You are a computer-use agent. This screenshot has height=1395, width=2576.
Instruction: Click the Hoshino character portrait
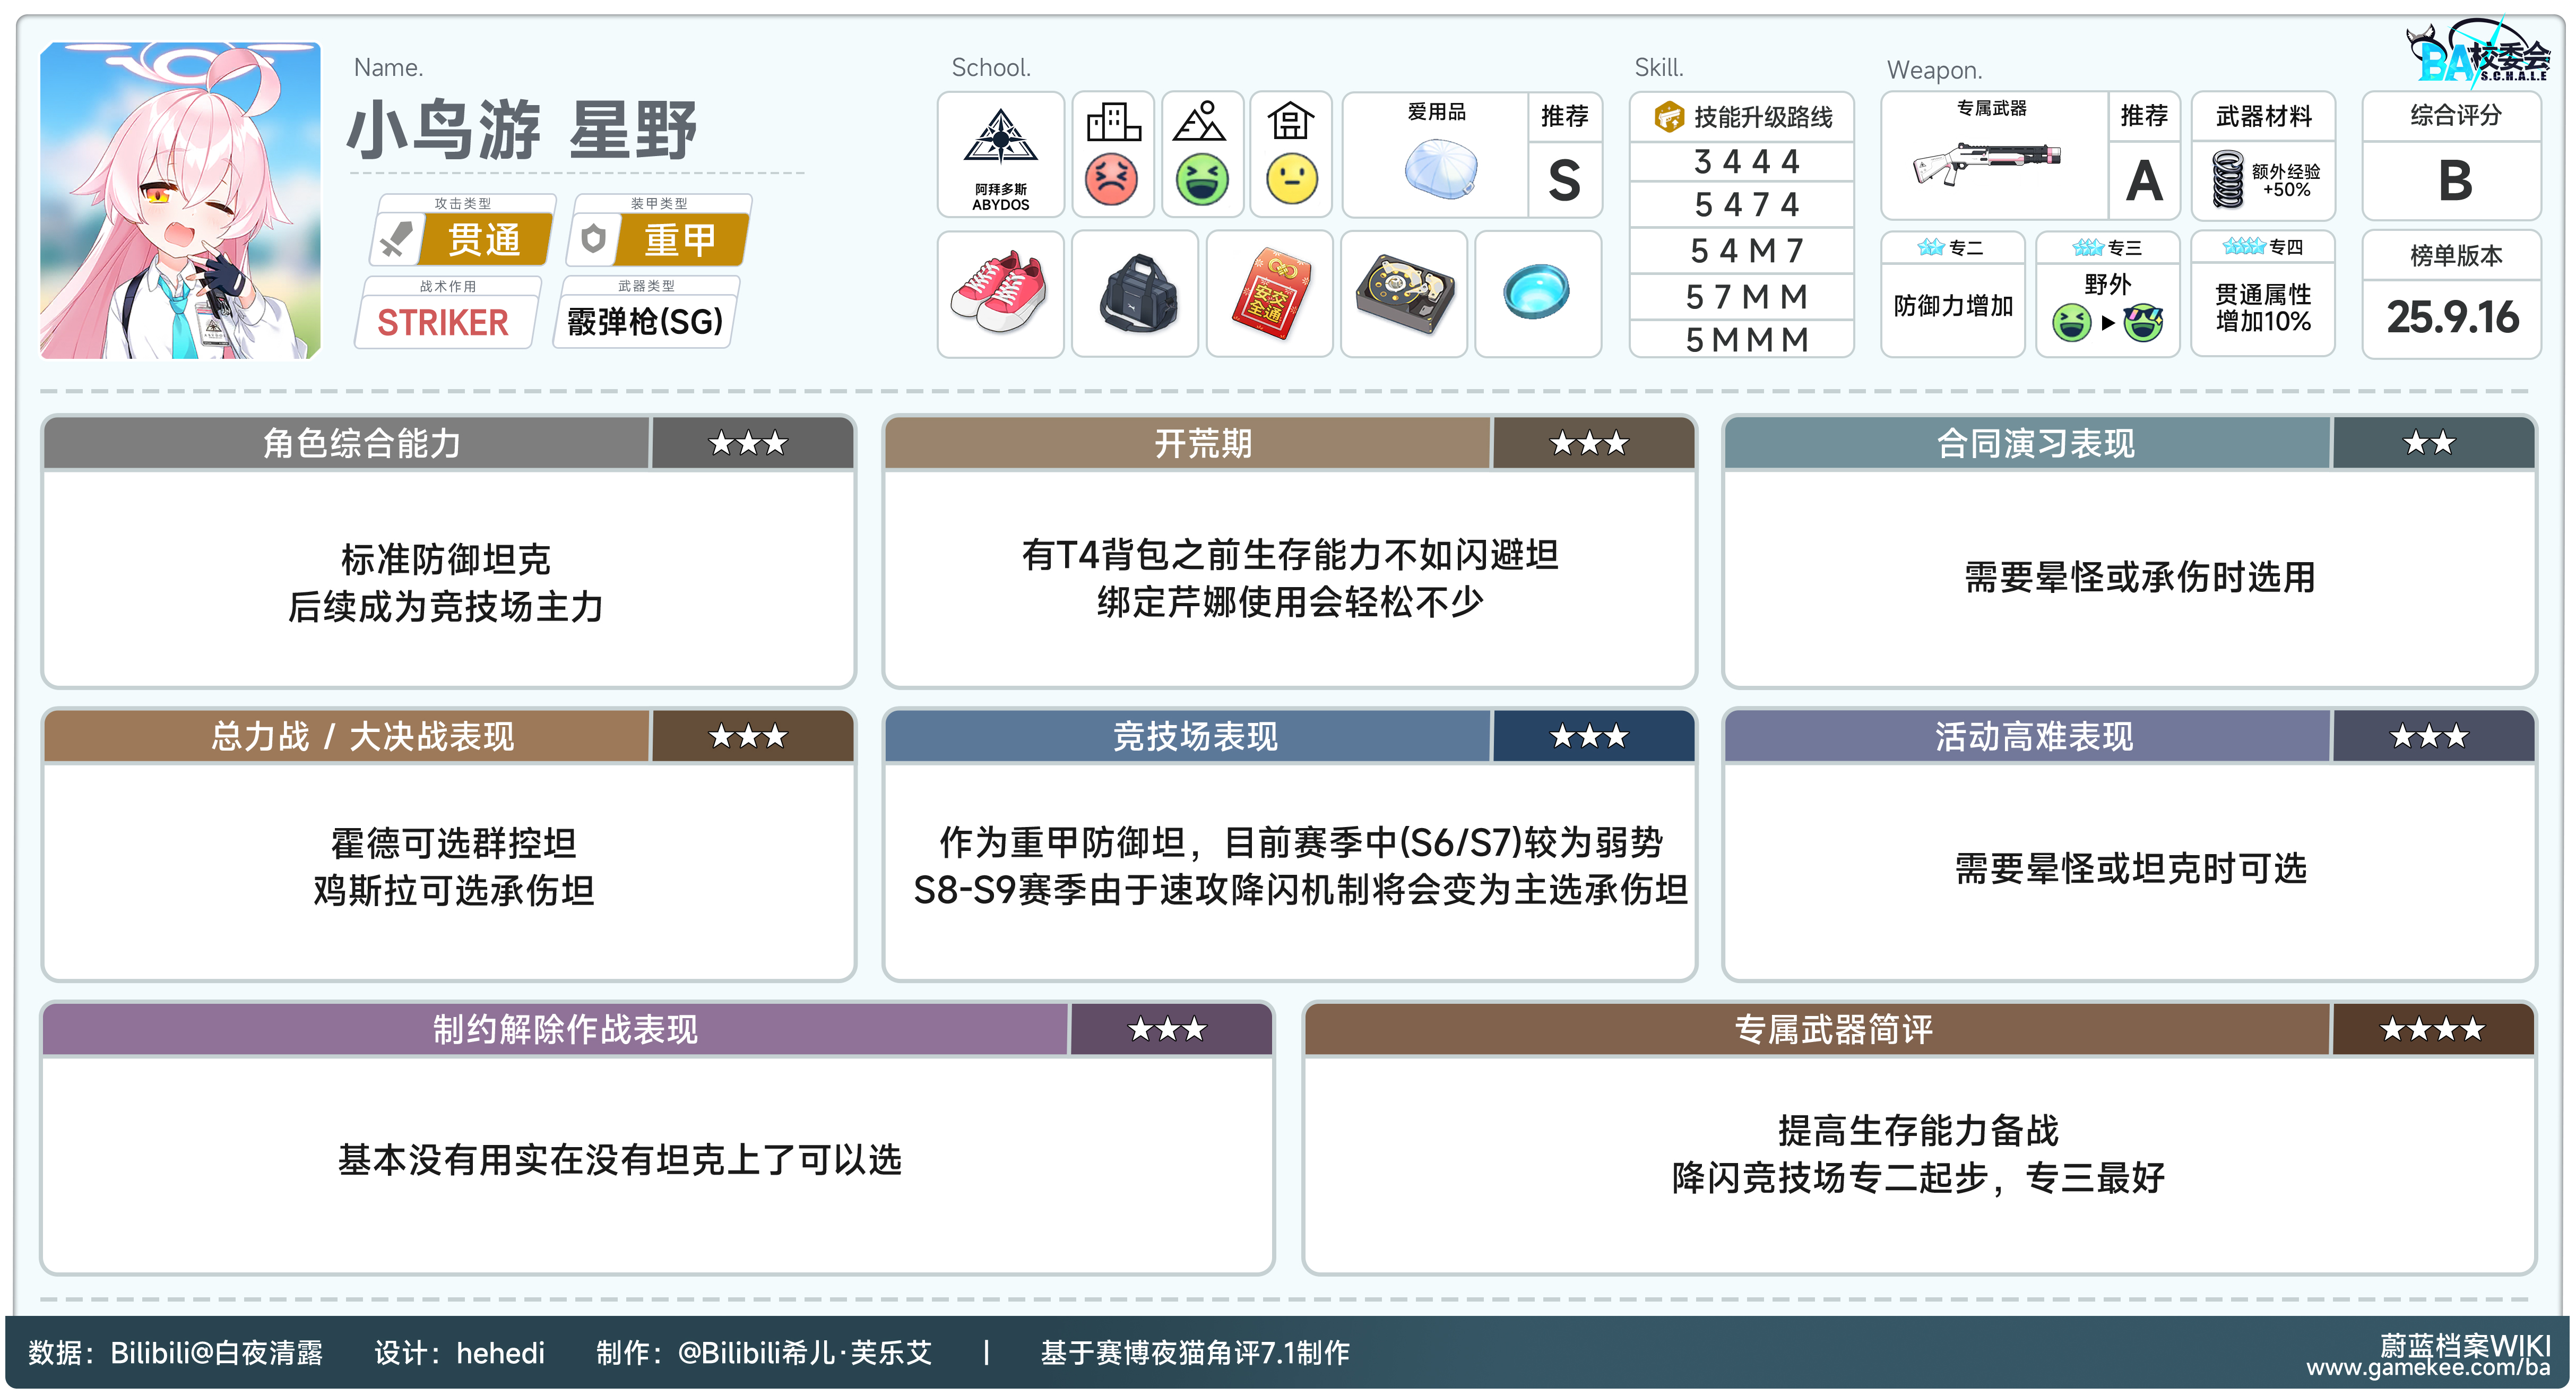[x=180, y=200]
